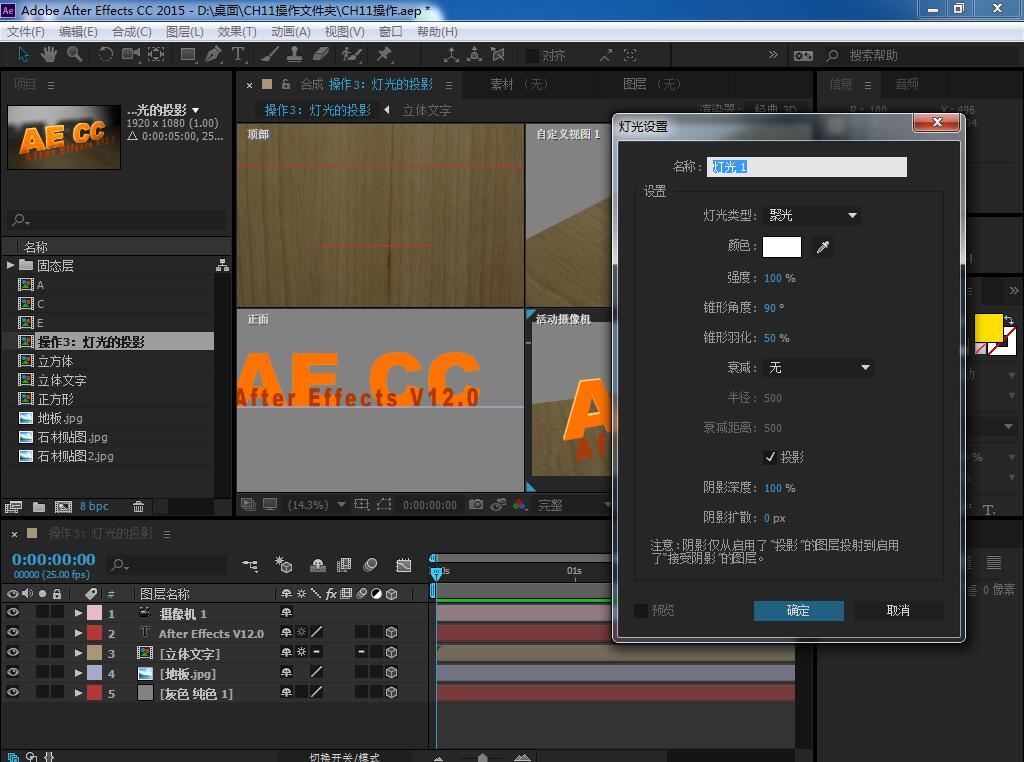
Task: Toggle the 投影 (casts shadows) checkbox
Action: [770, 457]
